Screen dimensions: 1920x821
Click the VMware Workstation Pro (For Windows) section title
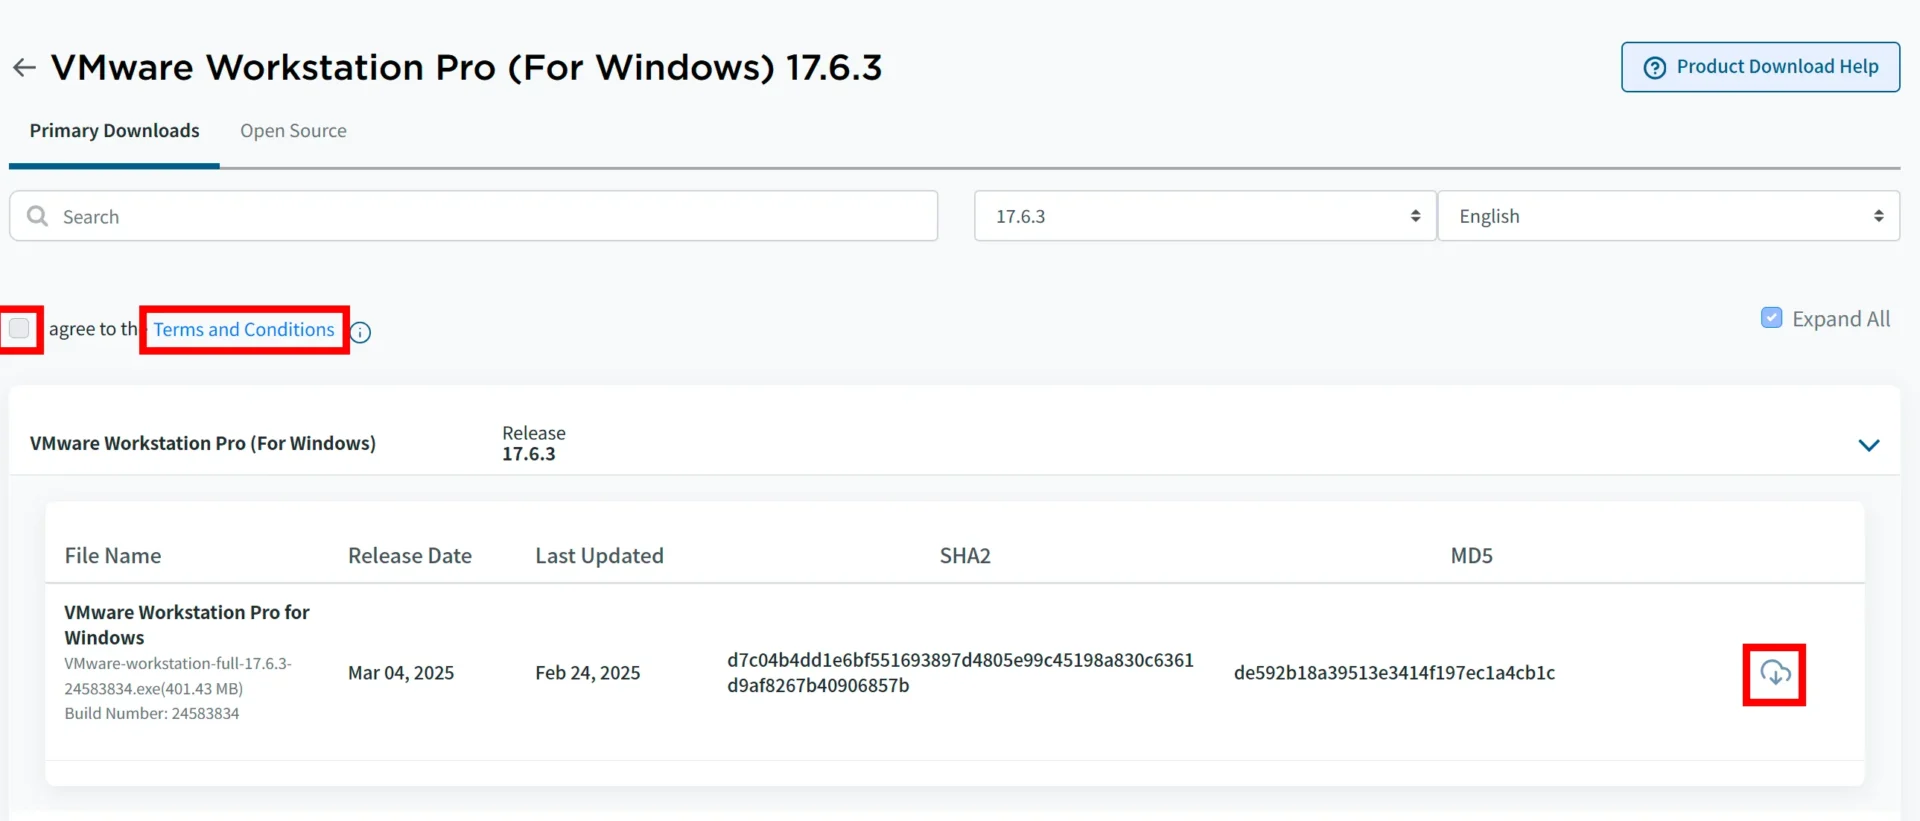[203, 443]
